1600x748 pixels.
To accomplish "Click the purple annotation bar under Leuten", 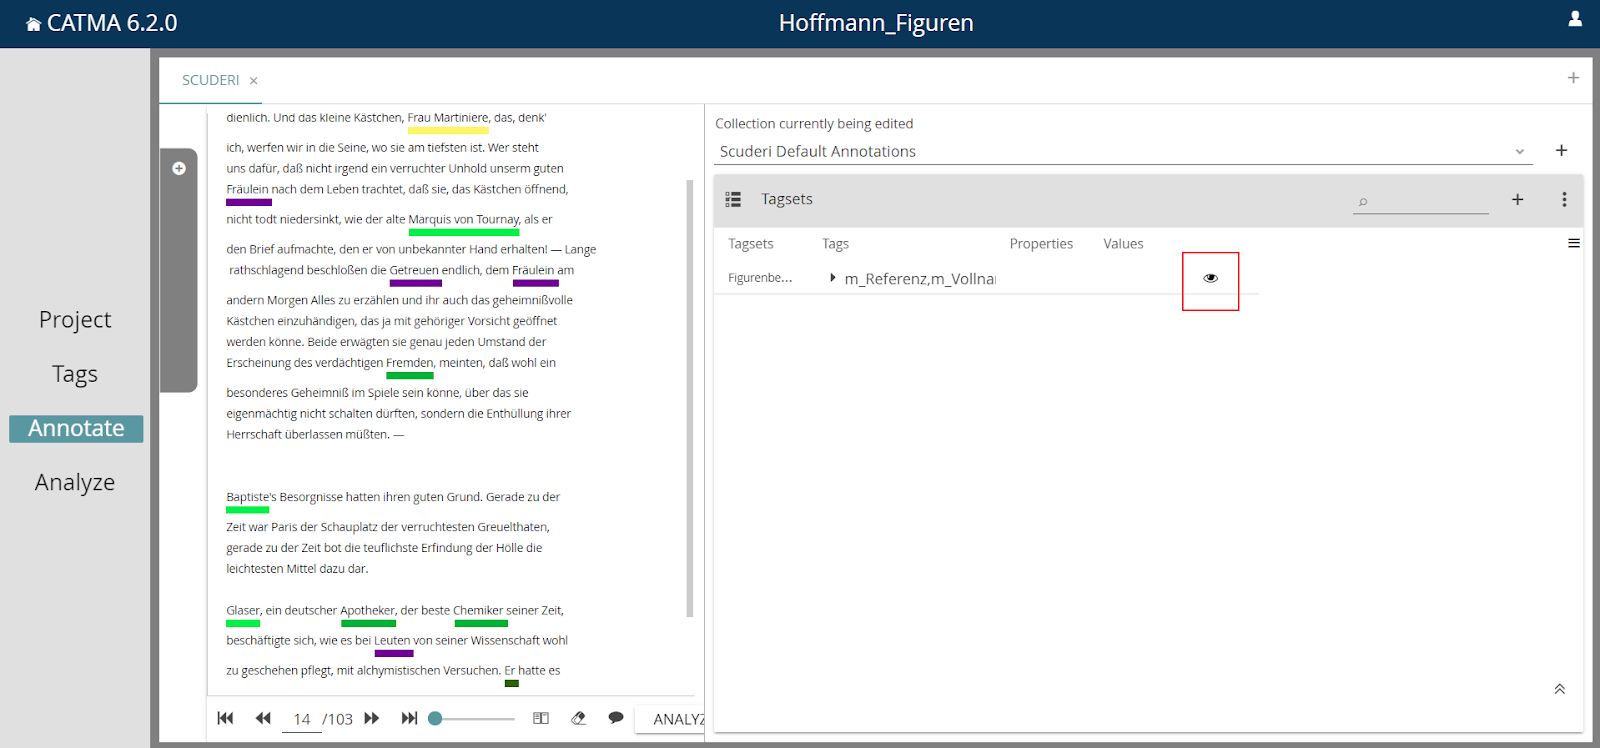I will (x=394, y=653).
